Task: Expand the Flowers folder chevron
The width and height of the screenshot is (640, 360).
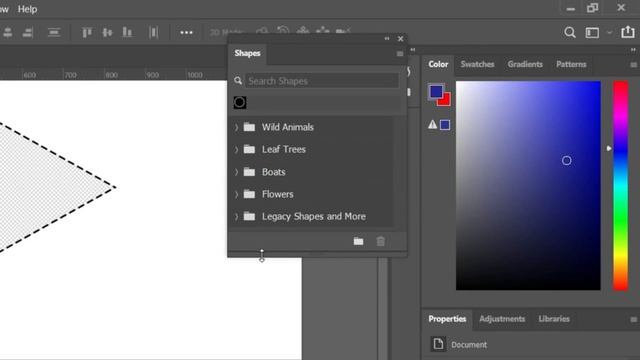Action: (236, 194)
